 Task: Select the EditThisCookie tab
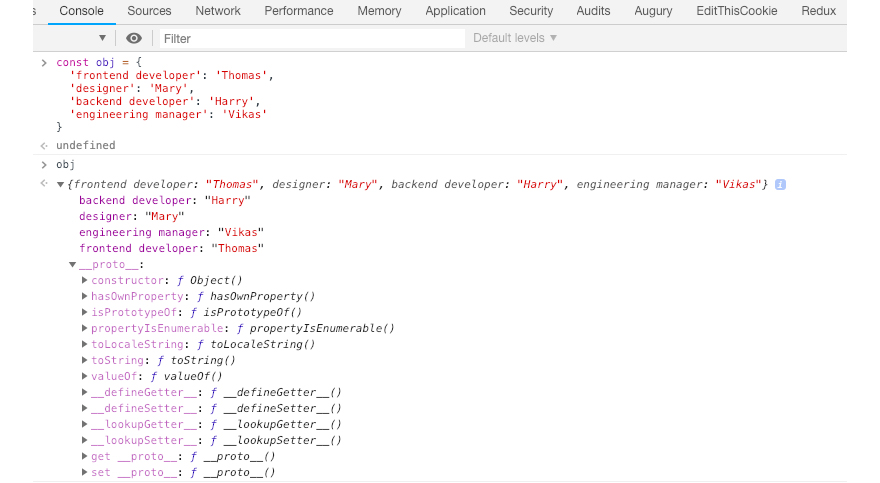point(737,11)
